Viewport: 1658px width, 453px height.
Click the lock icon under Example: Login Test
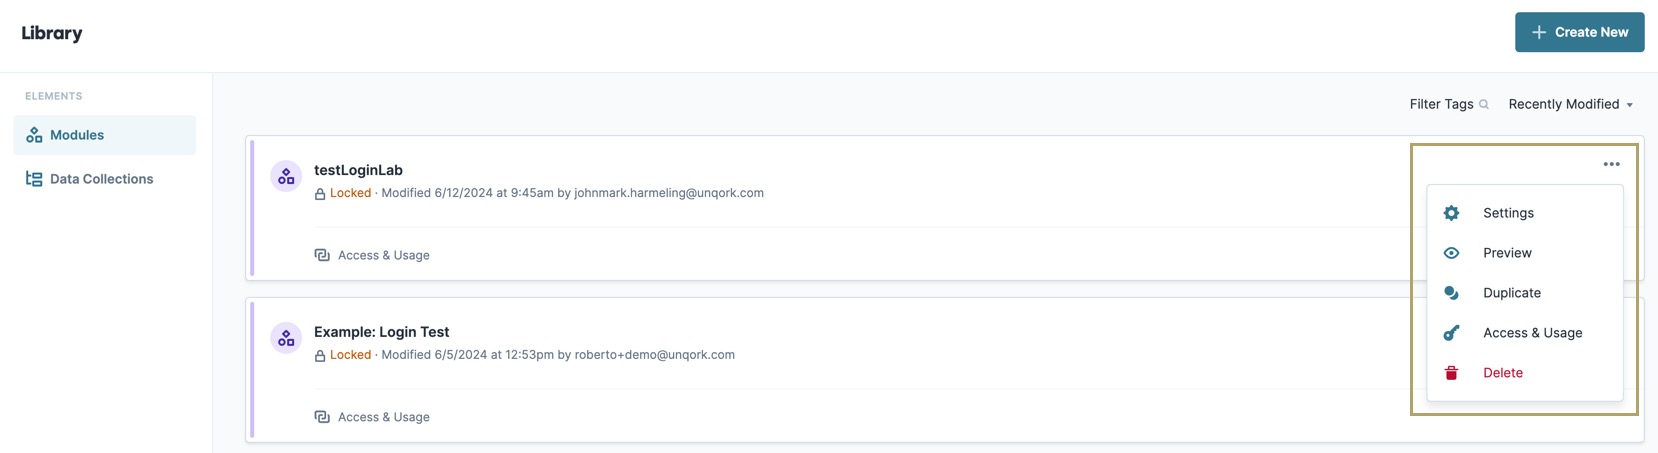click(320, 356)
